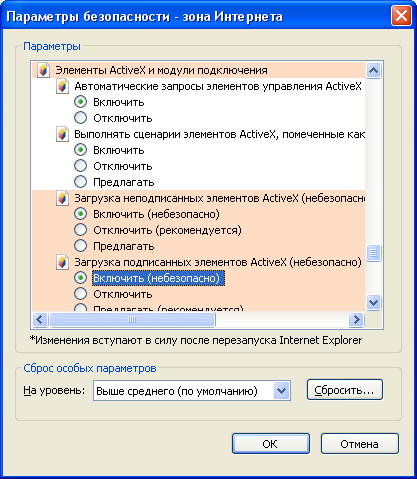Click the 'Отмена' button
This screenshot has height=479, width=417.
(x=360, y=444)
